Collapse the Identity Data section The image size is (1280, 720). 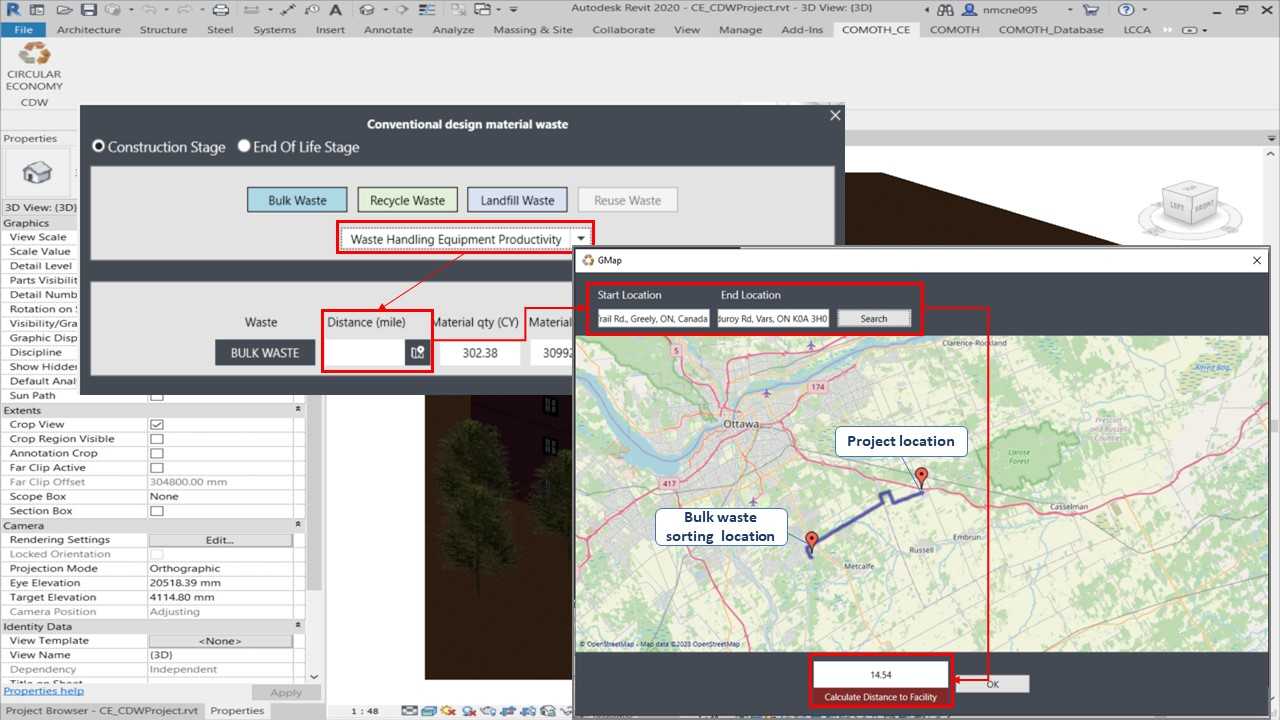coord(298,626)
